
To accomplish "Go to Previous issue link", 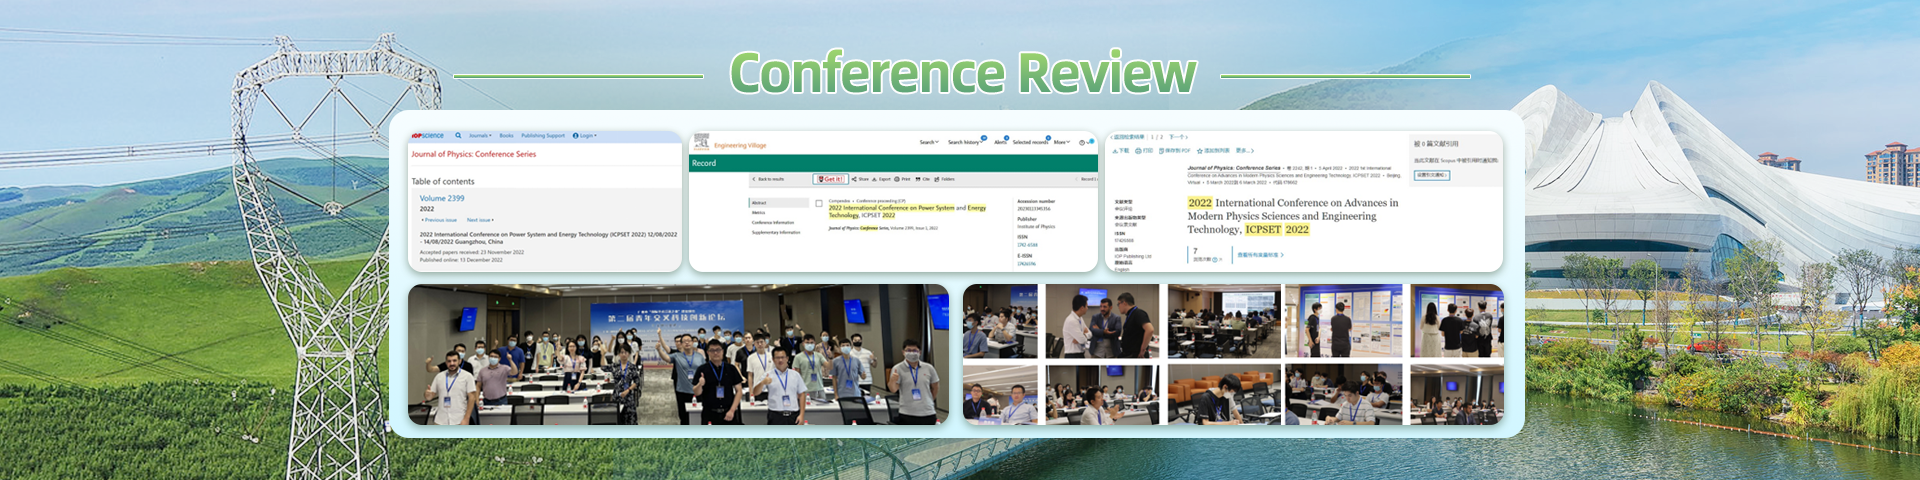I will click(x=439, y=220).
